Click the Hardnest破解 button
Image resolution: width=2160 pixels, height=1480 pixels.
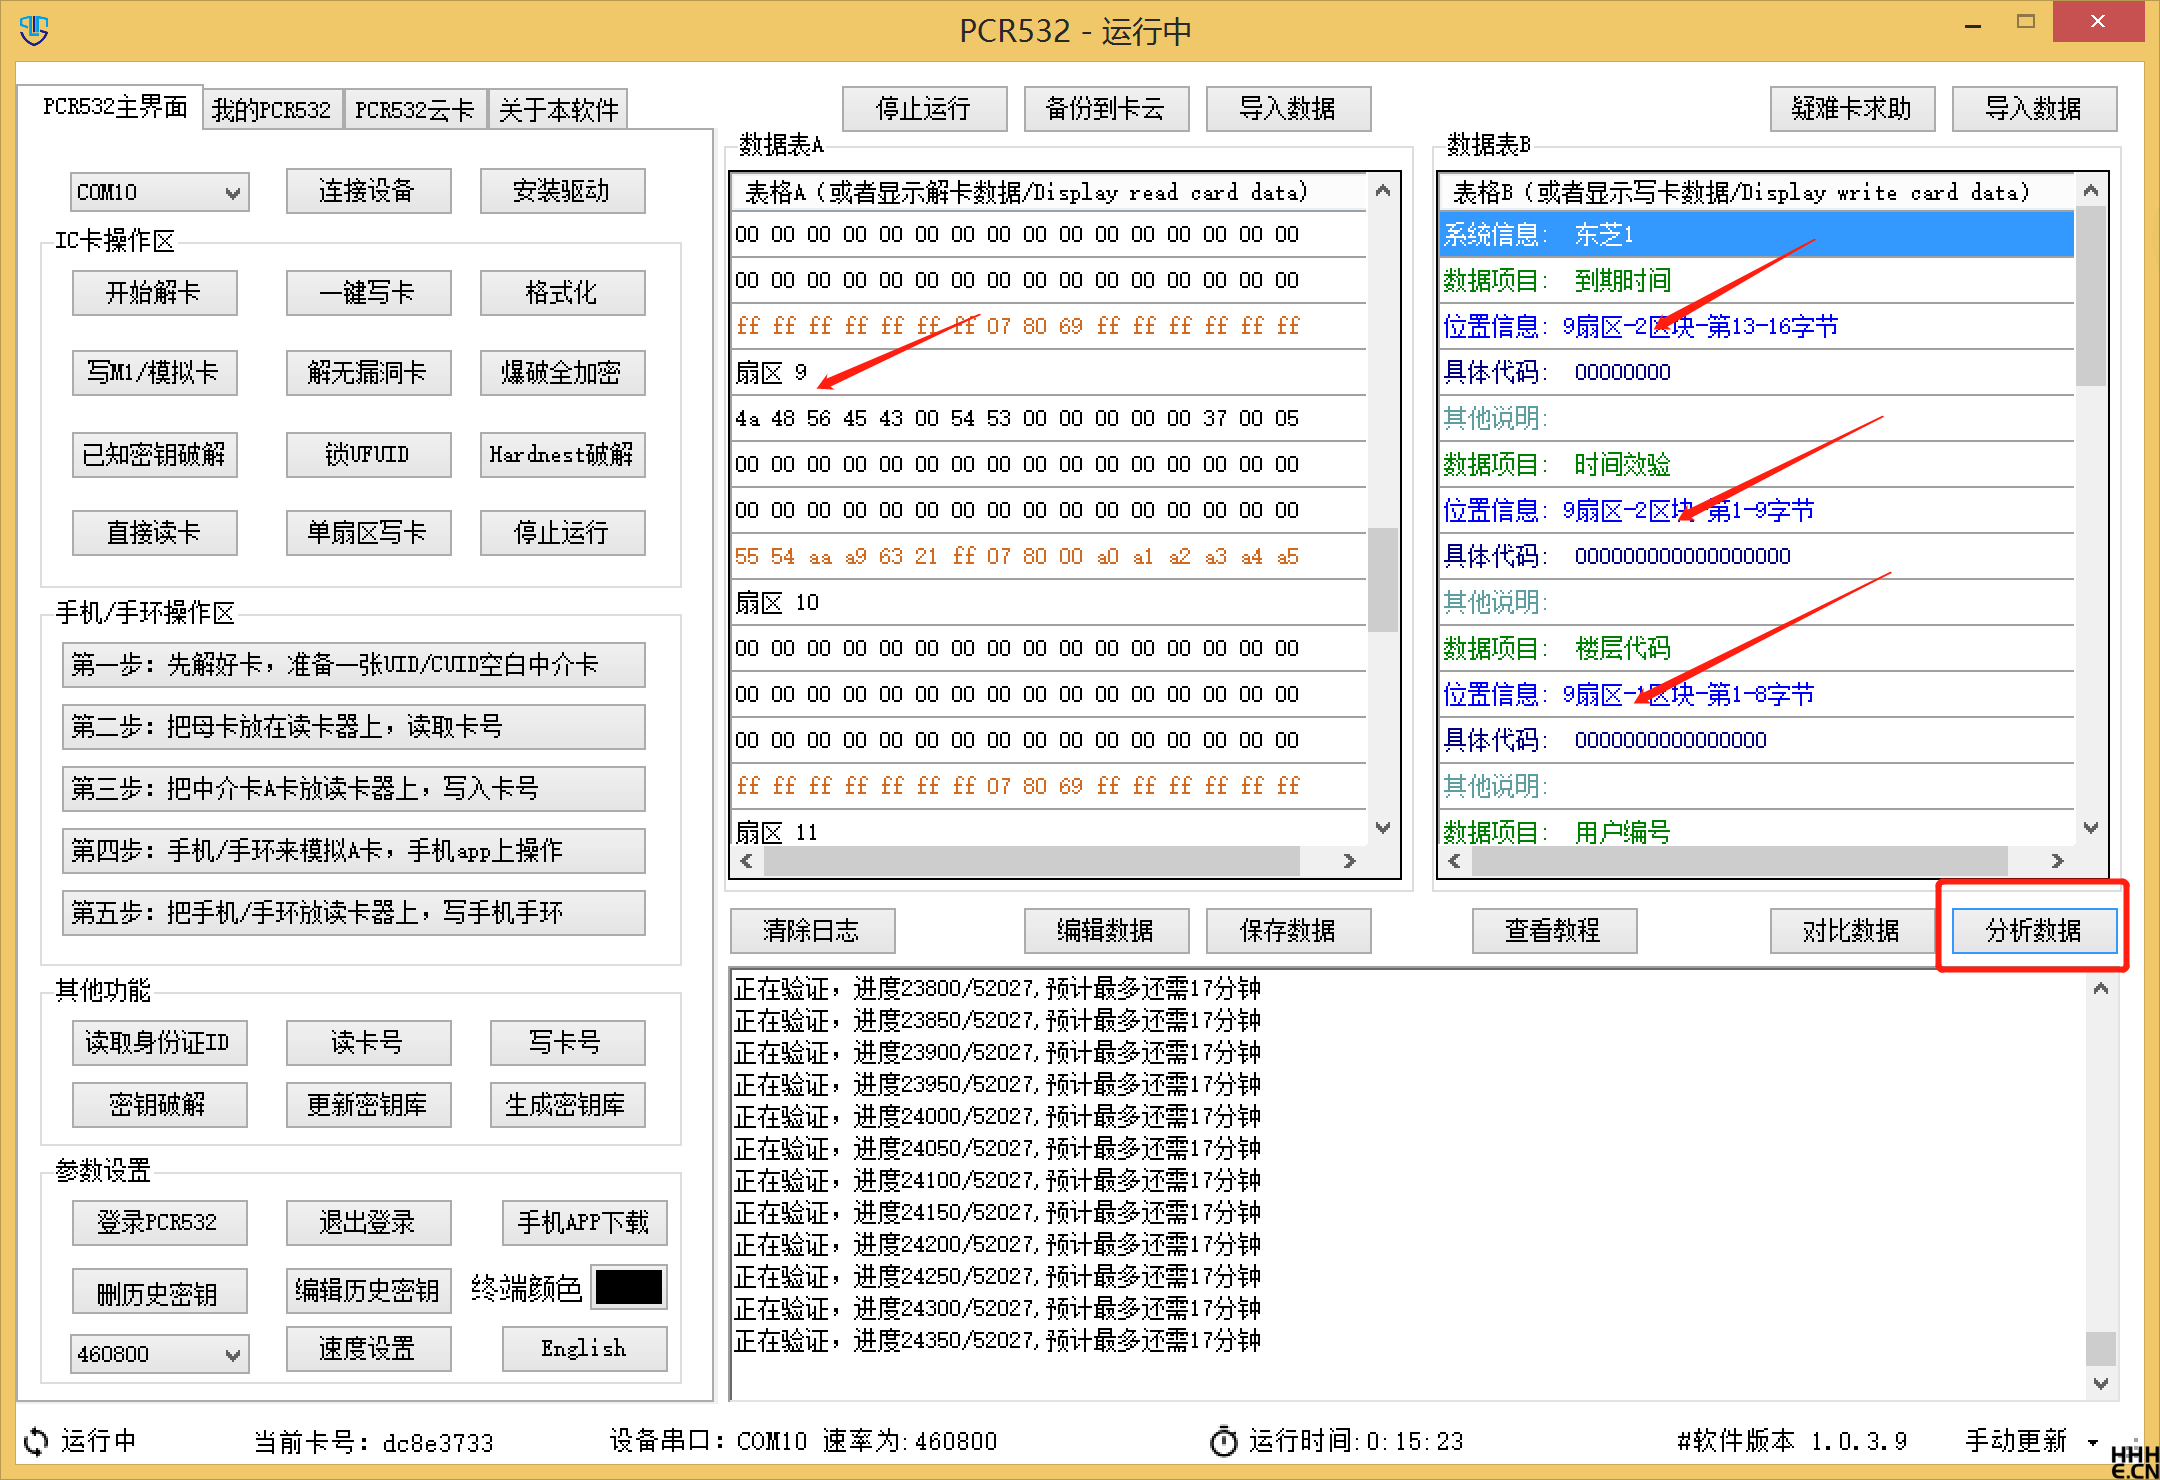[x=562, y=455]
